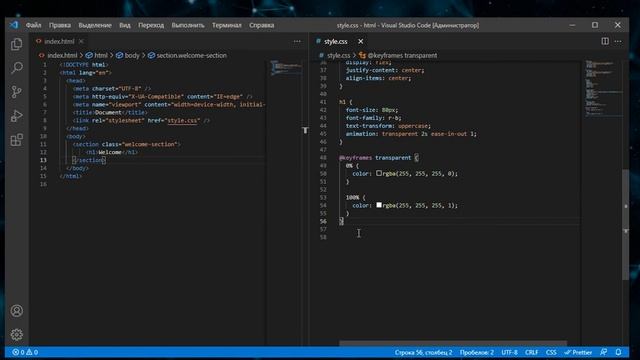Screen dimensions: 640x360
Task: Open the Переход menu
Action: (151, 25)
